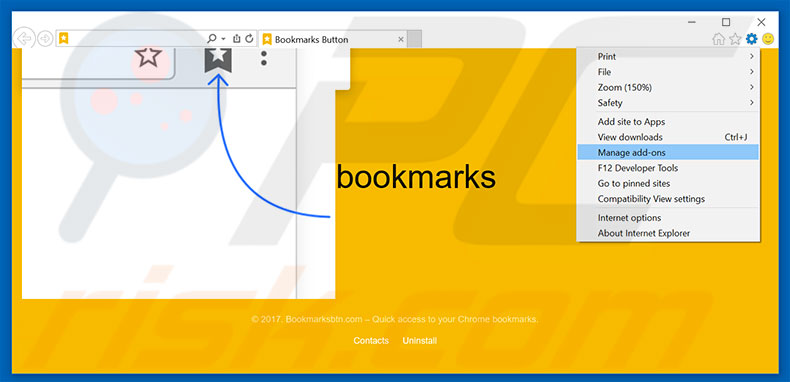790x382 pixels.
Task: Open Favorites star icon in toolbar
Action: pyautogui.click(x=735, y=39)
